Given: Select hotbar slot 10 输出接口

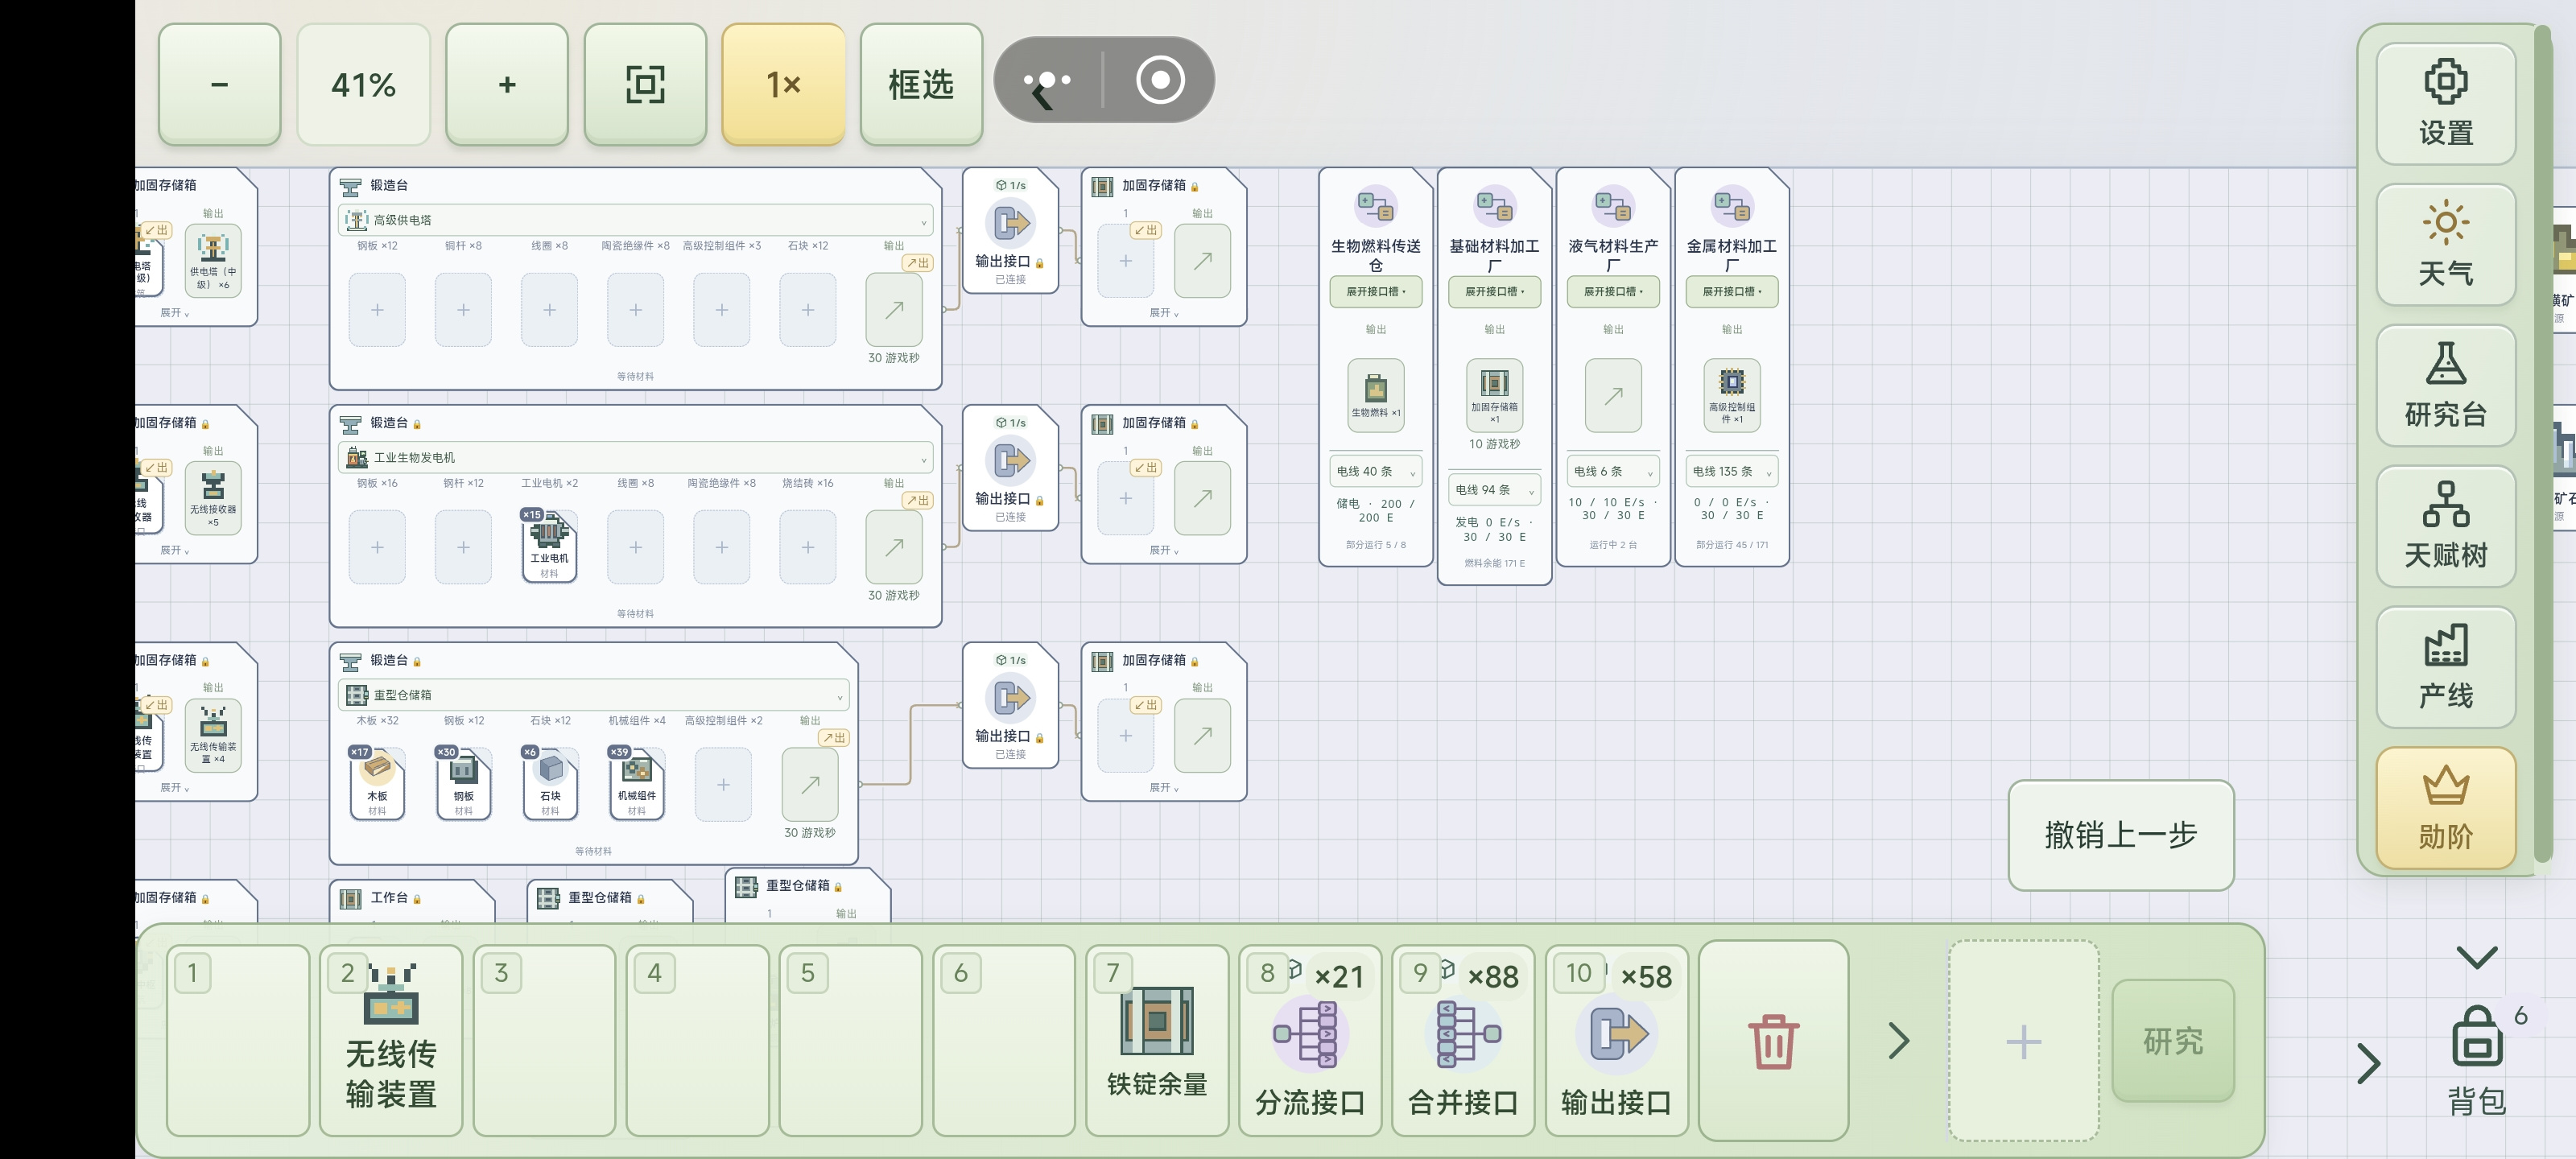Looking at the screenshot, I should pyautogui.click(x=1616, y=1040).
